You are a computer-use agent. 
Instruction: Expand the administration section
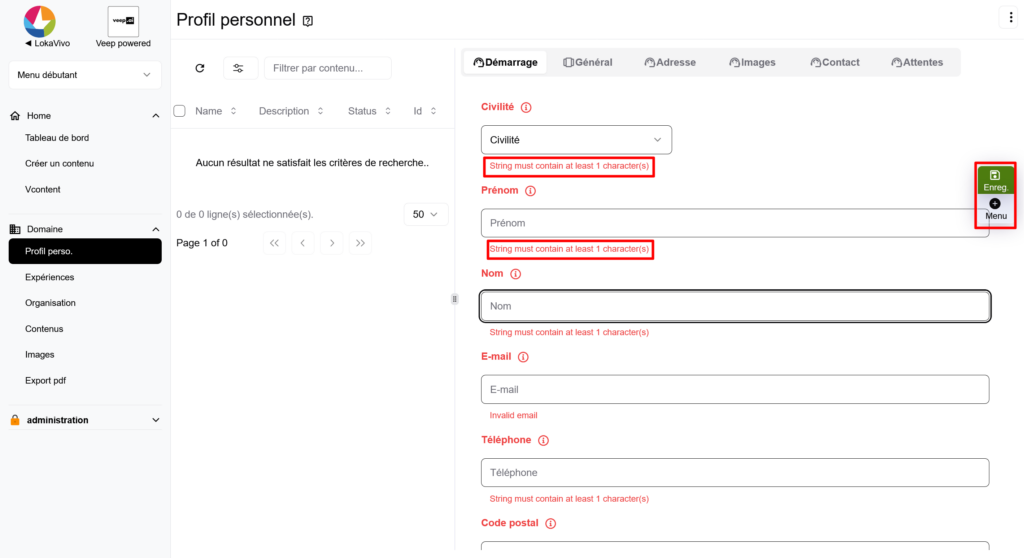(155, 420)
